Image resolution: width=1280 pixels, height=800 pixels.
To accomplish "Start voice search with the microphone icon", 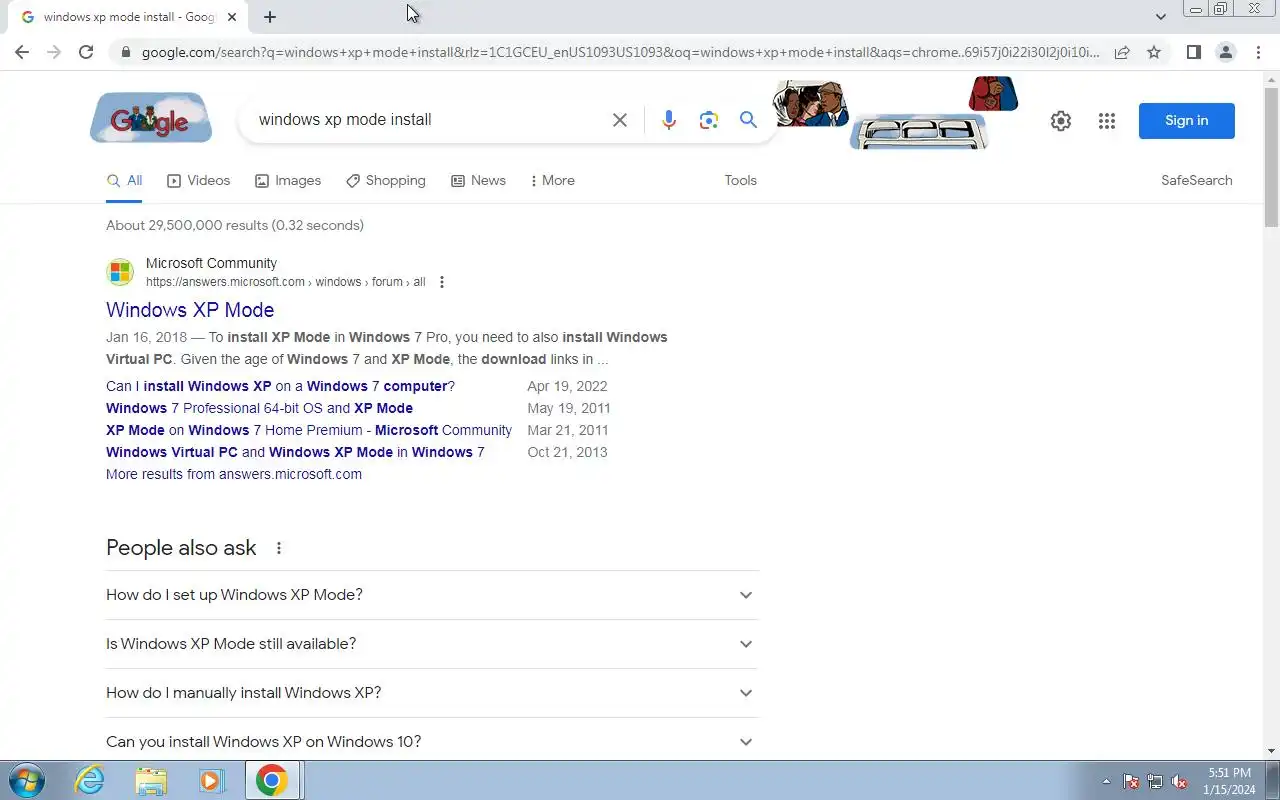I will 669,120.
